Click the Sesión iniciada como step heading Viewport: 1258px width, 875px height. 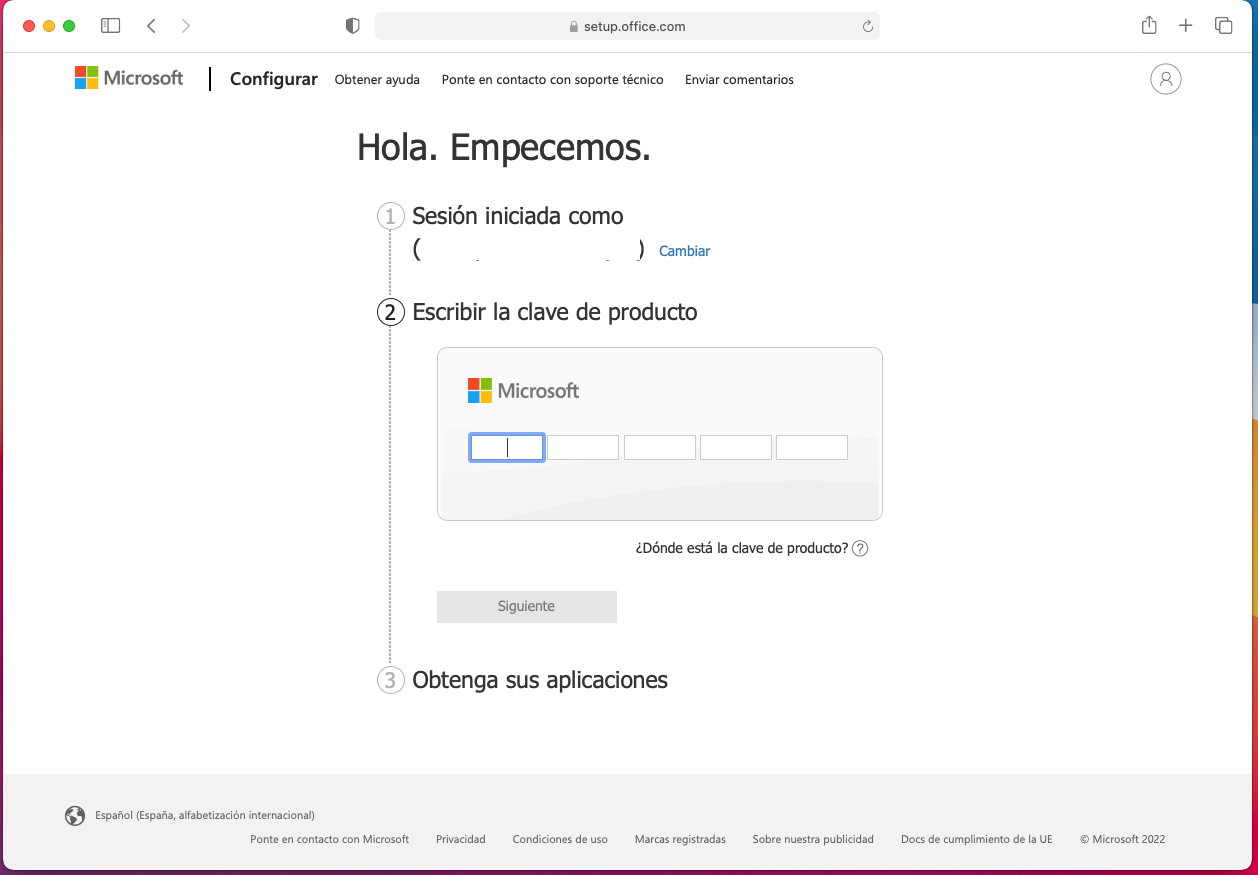(x=518, y=216)
